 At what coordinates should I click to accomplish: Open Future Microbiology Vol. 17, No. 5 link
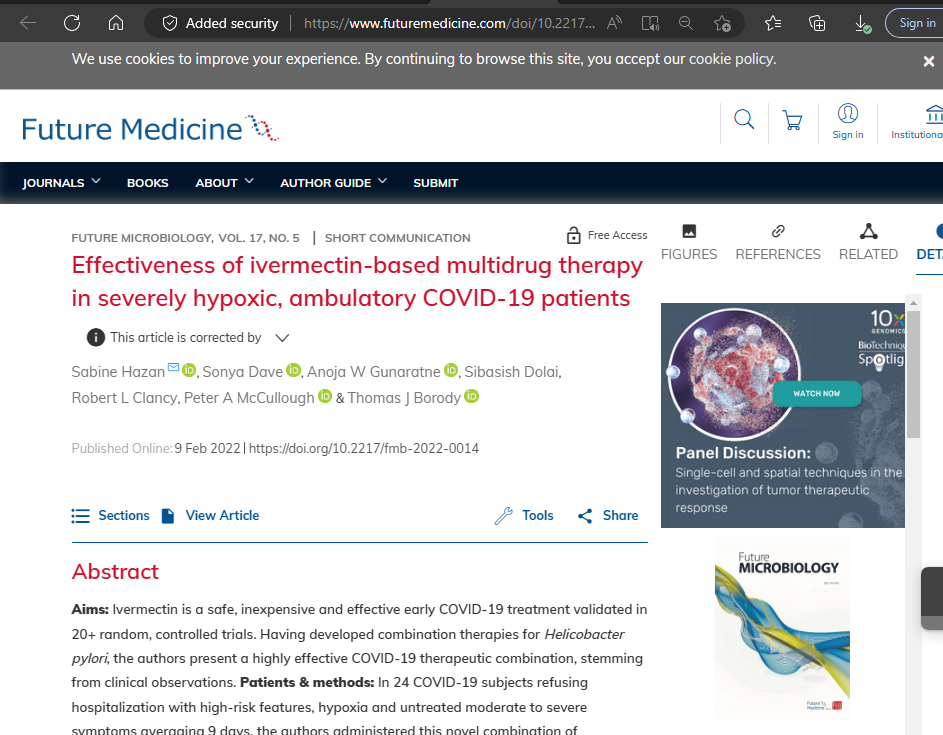(x=185, y=238)
